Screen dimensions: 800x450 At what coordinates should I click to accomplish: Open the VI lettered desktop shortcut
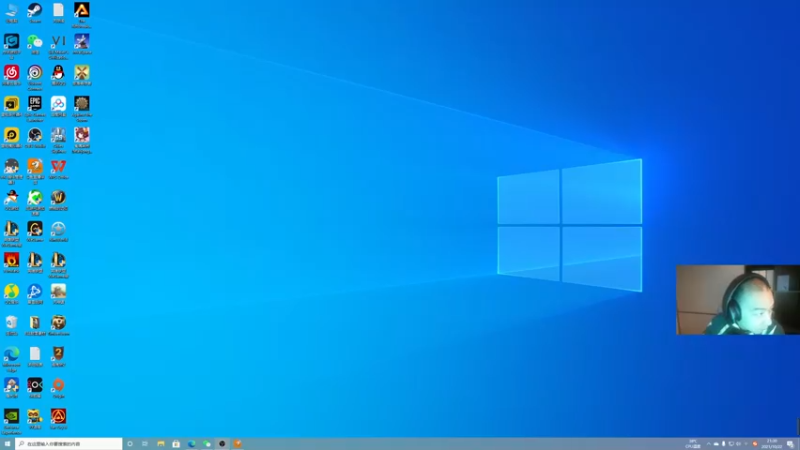click(x=58, y=46)
